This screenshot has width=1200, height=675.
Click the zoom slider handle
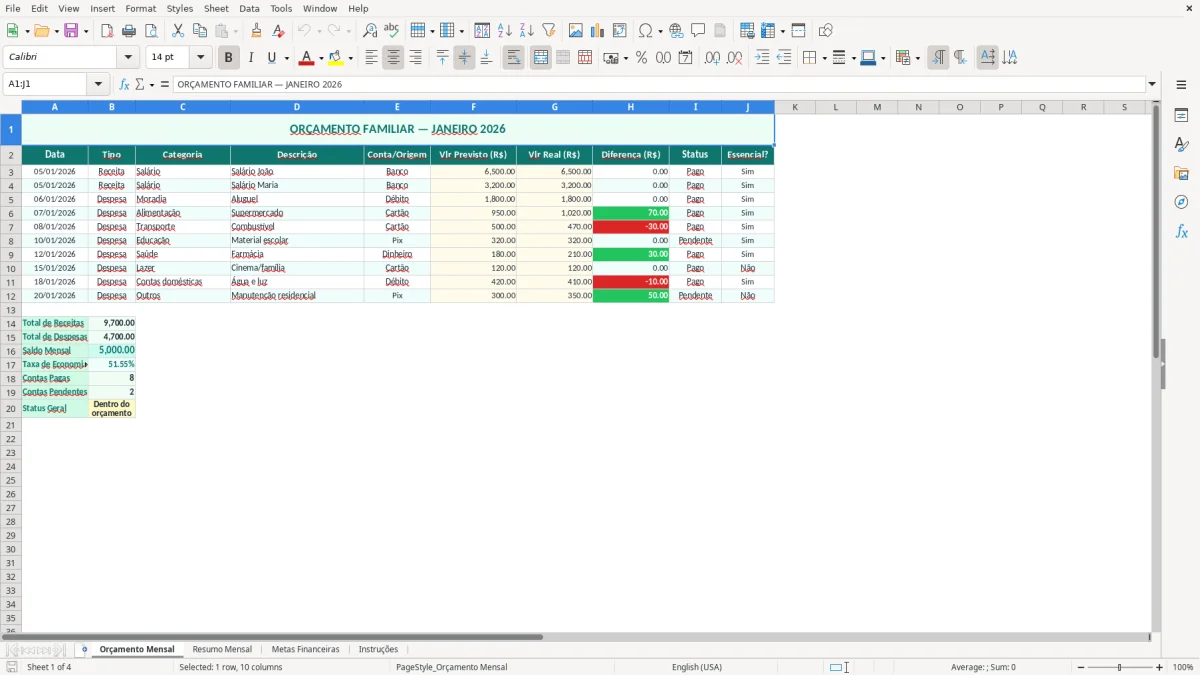(x=1120, y=667)
